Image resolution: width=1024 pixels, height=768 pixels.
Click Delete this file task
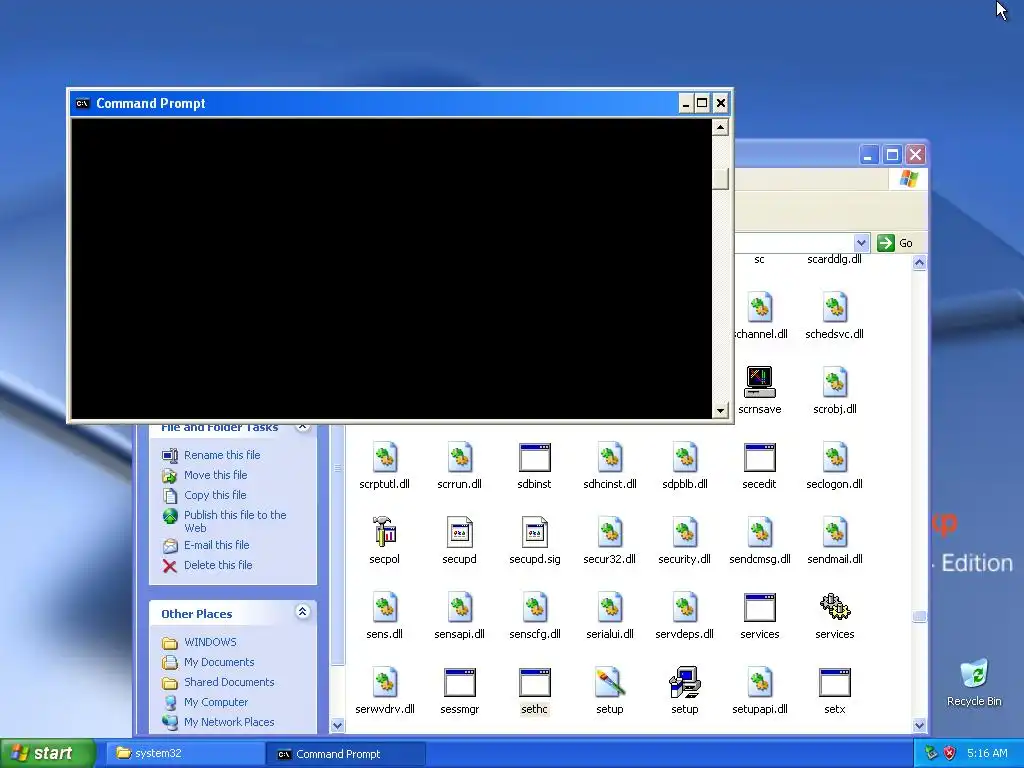(x=218, y=565)
